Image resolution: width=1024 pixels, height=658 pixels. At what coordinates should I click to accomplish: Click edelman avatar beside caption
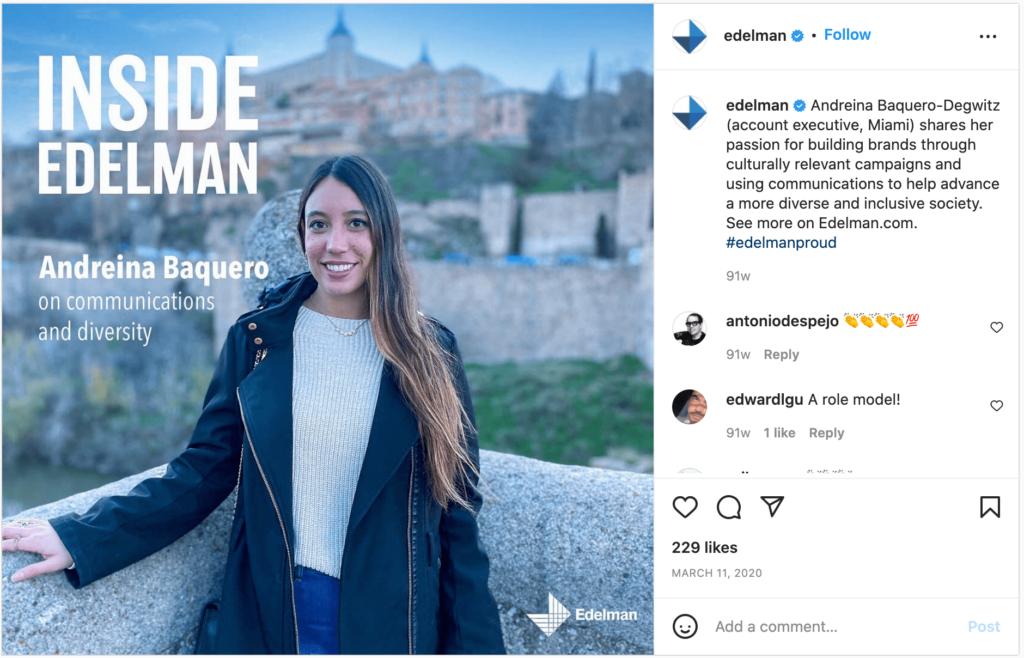coord(690,112)
